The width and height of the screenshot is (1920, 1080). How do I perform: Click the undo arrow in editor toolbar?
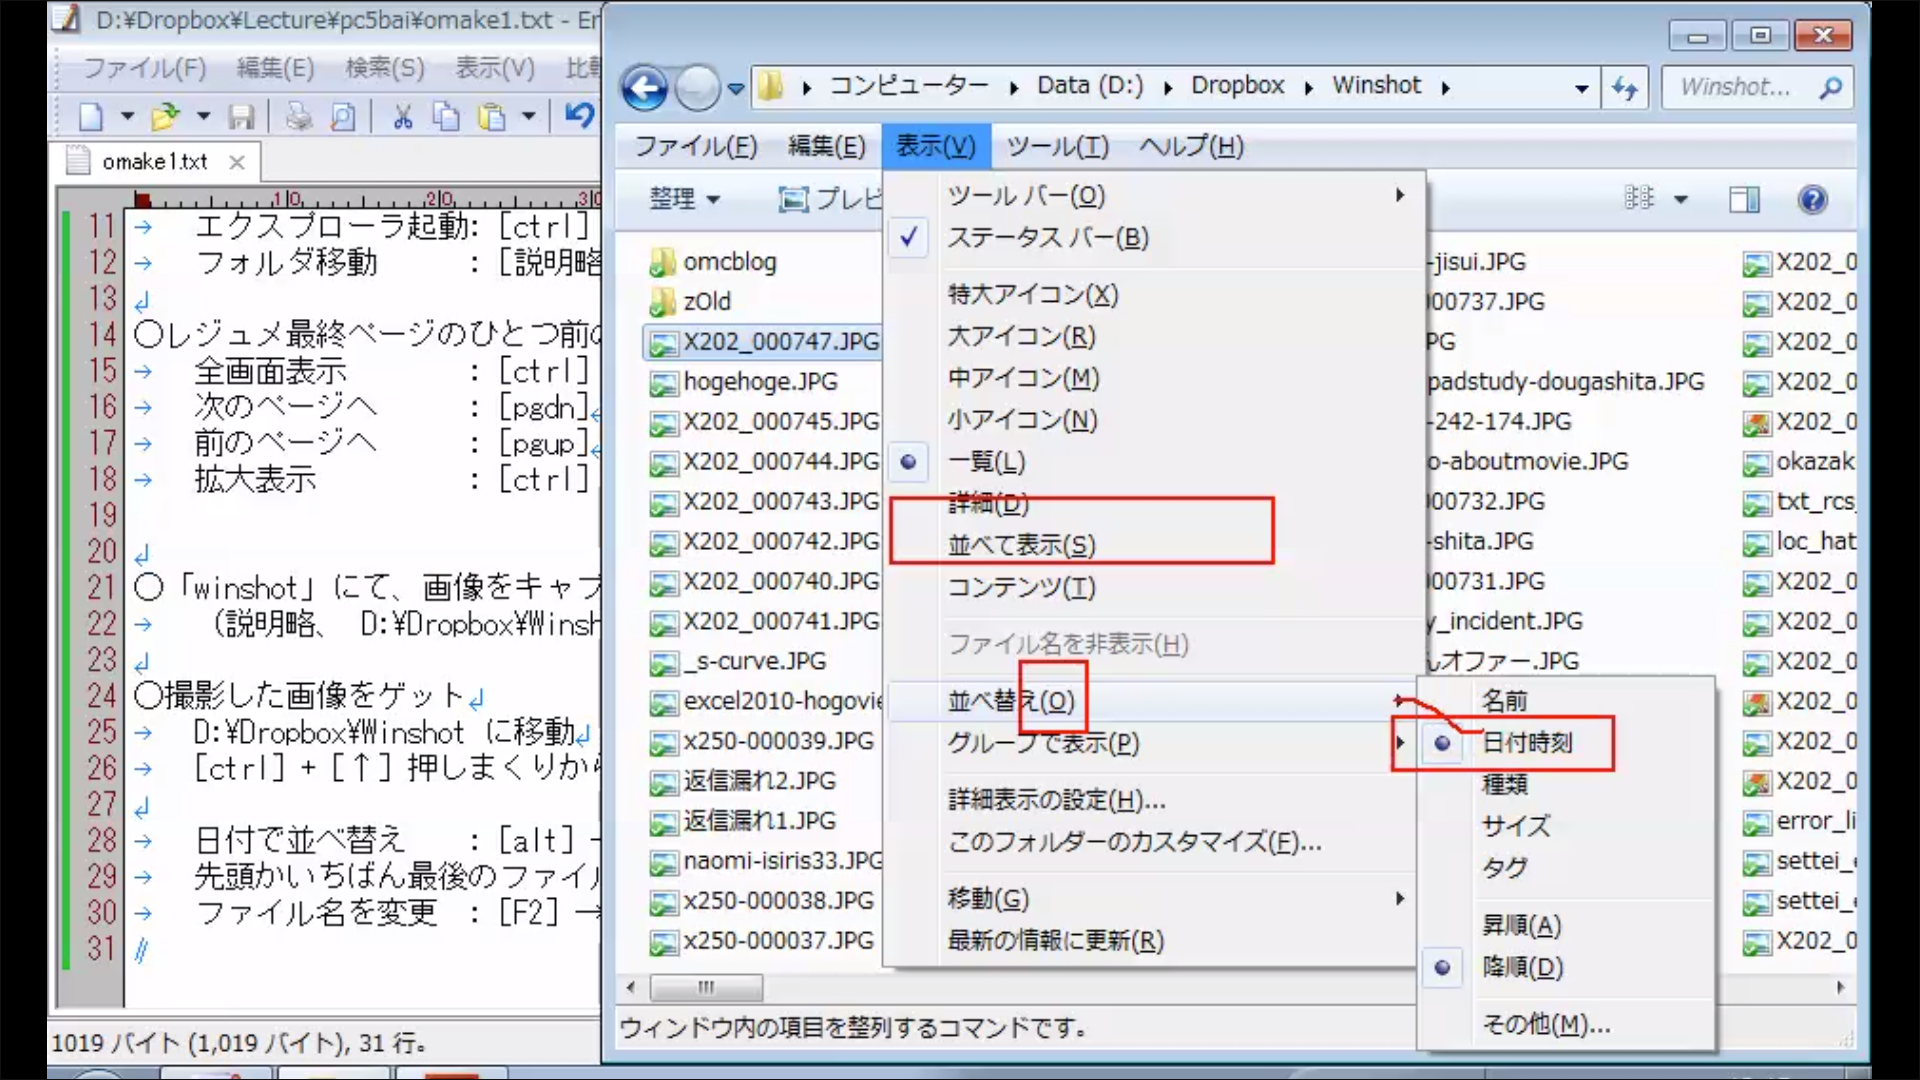pyautogui.click(x=579, y=115)
